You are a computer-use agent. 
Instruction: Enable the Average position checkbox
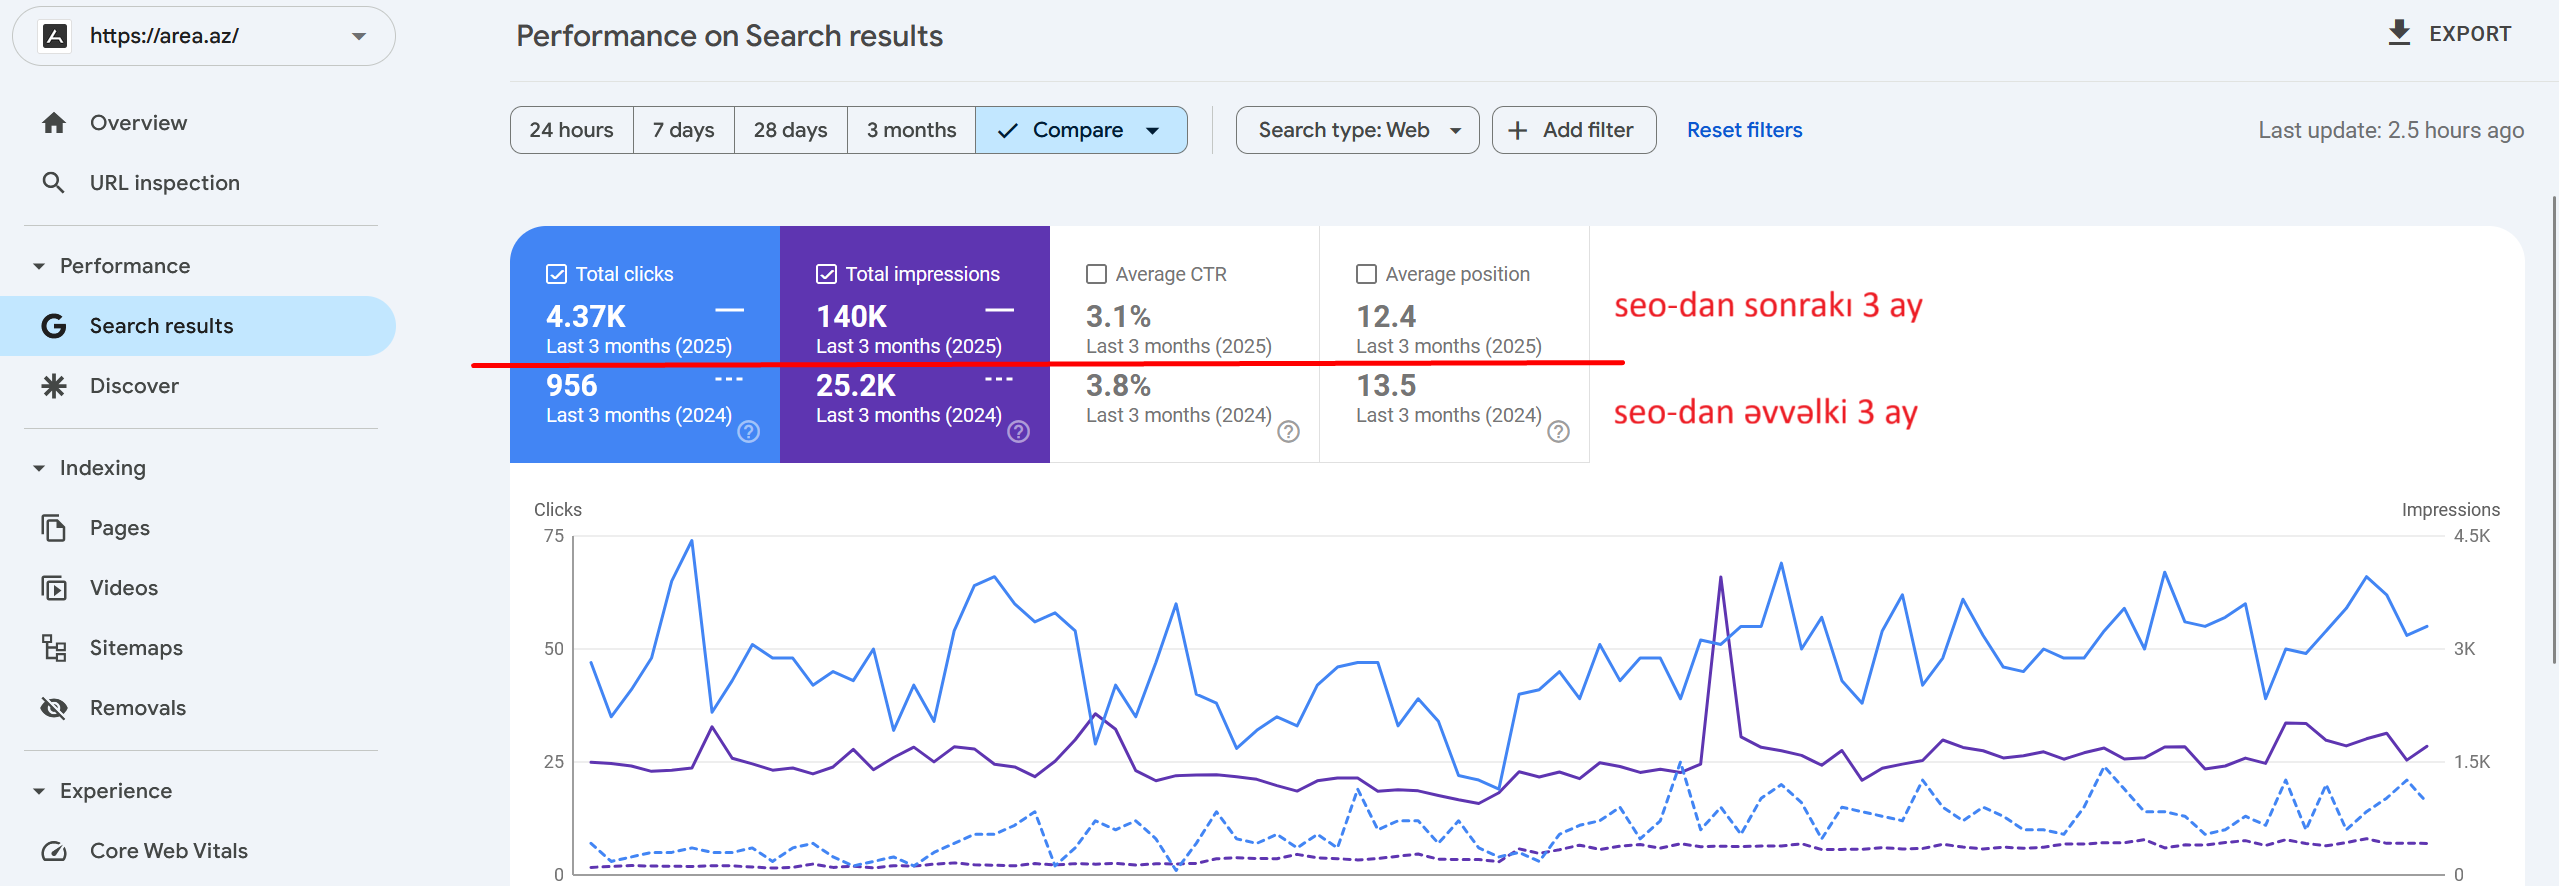point(1367,274)
